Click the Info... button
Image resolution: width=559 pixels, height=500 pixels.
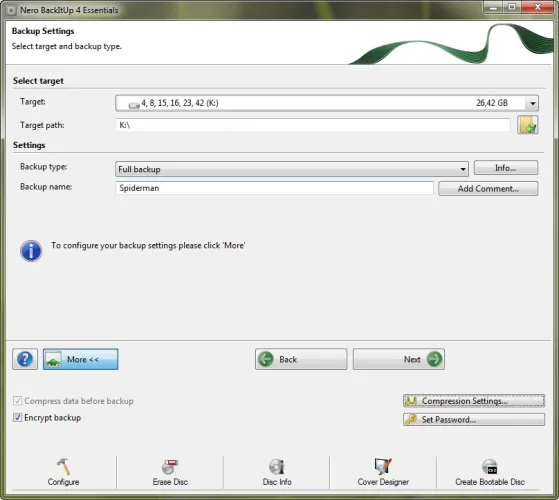(x=506, y=168)
